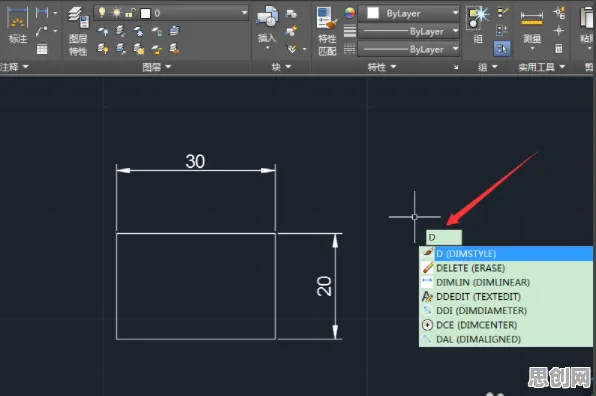Open the linear dimension type dropdown arrow
596x396 pixels.
click(x=55, y=13)
